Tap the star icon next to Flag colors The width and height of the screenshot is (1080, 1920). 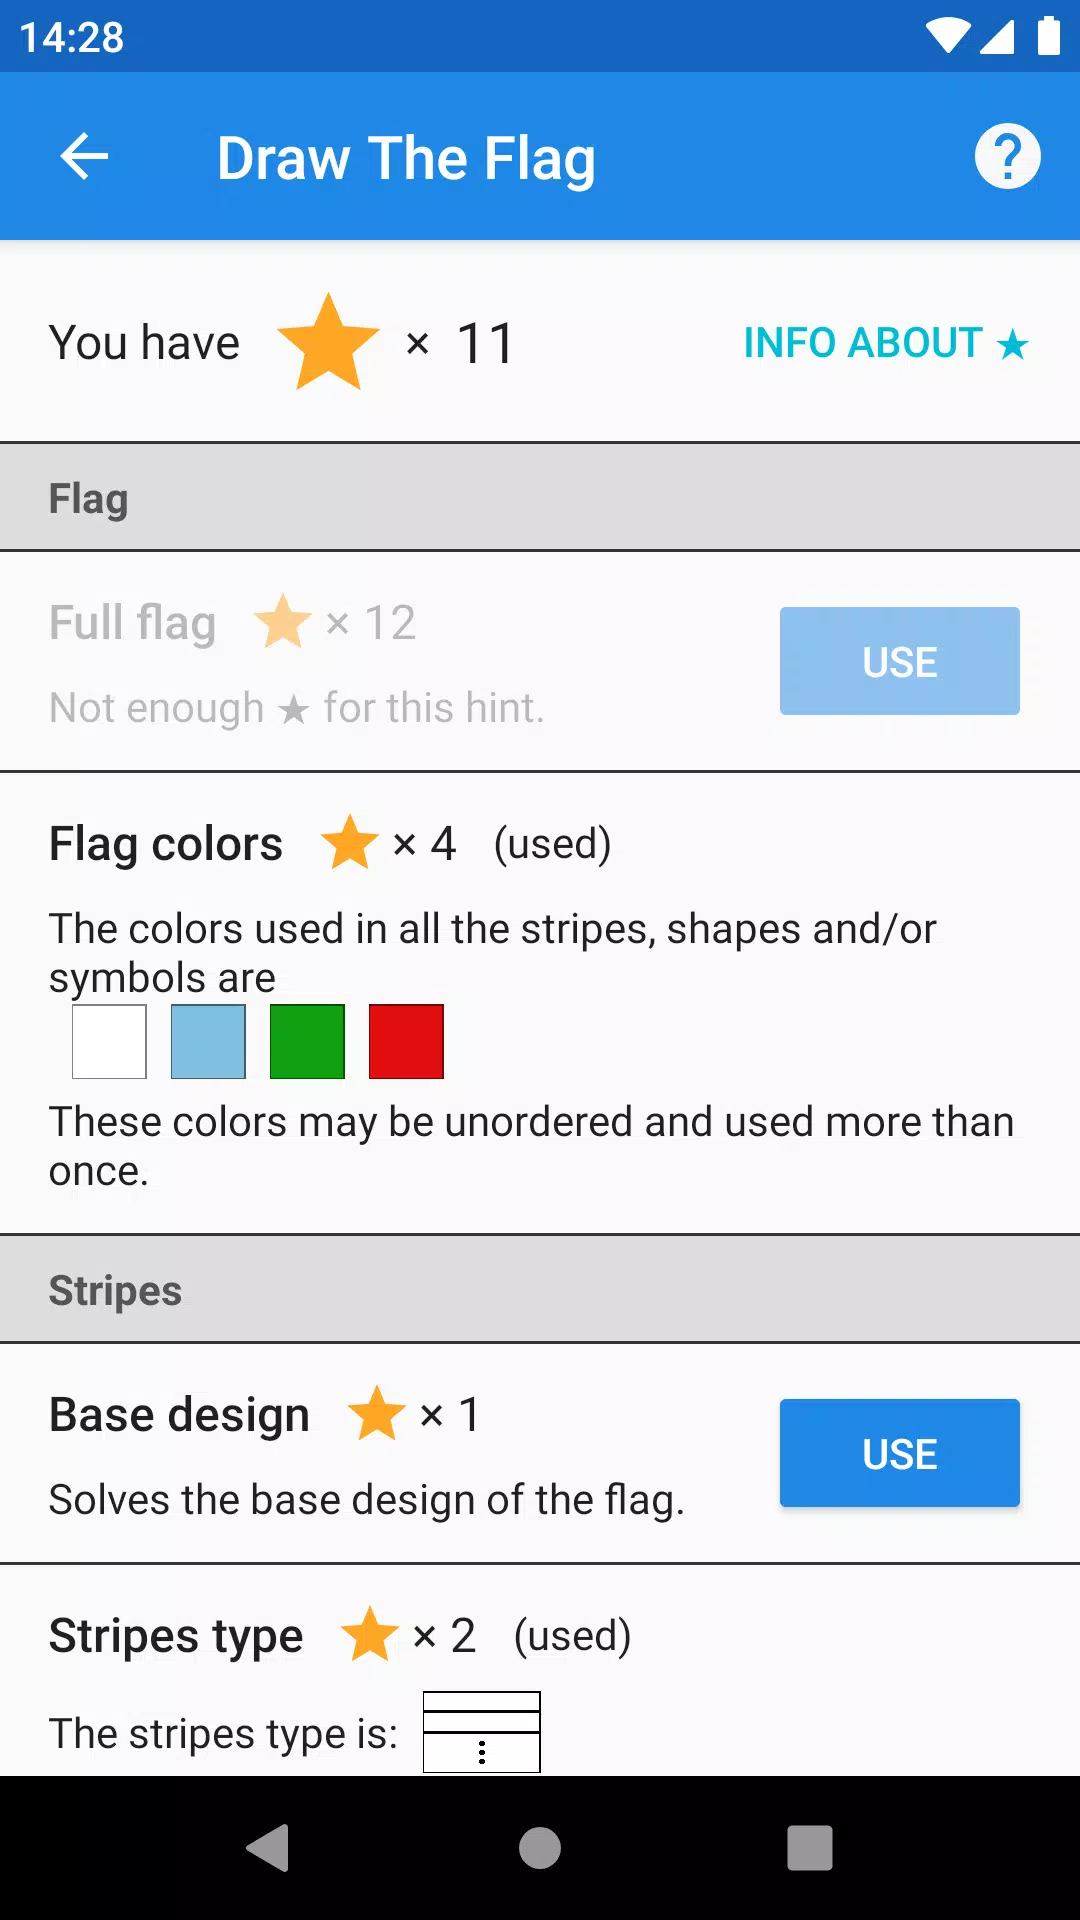[350, 843]
